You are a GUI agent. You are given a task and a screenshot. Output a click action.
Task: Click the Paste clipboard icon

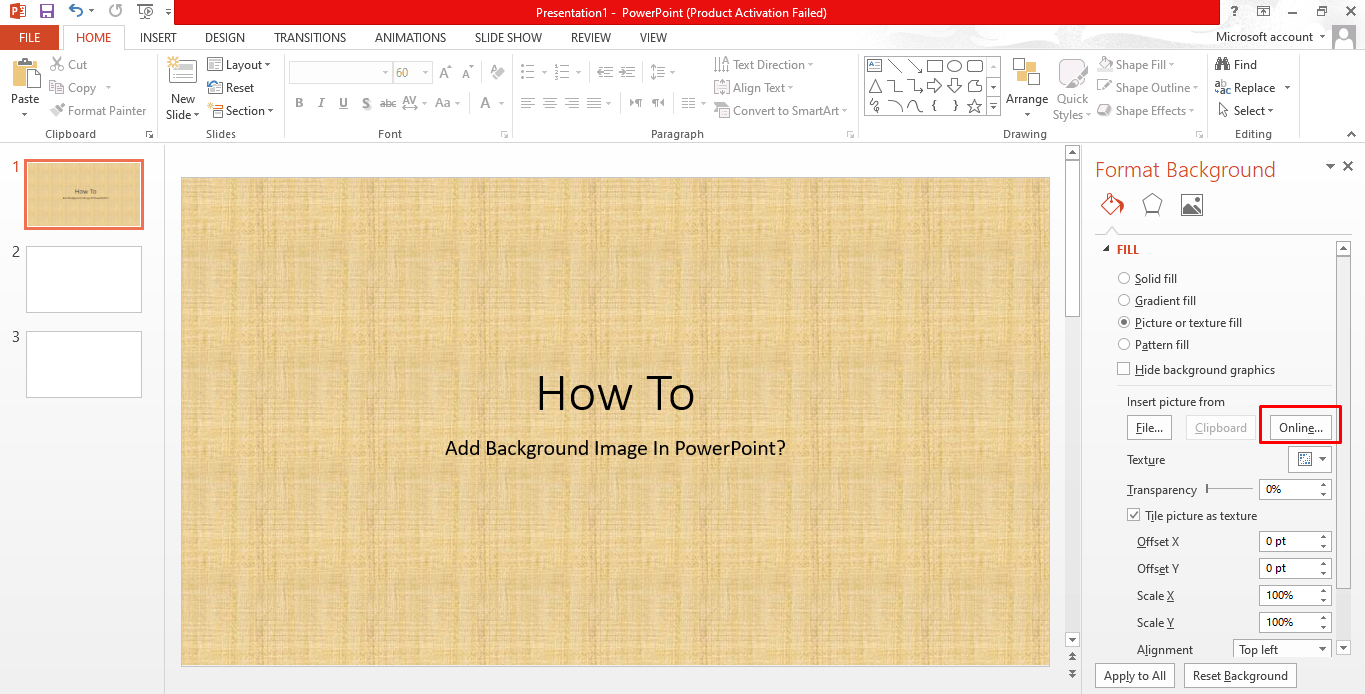(x=25, y=73)
